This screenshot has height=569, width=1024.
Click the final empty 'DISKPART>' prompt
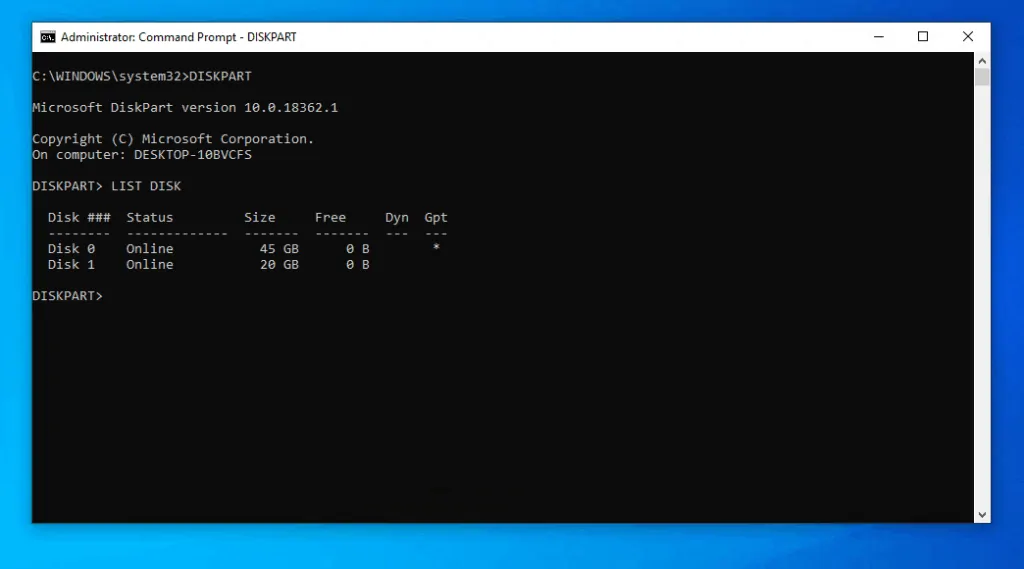coord(67,296)
